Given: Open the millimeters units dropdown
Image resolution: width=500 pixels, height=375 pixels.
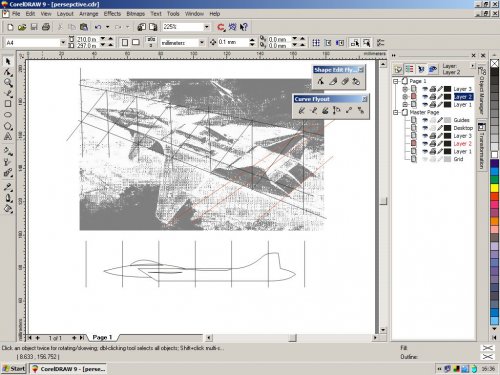Looking at the screenshot, I should pos(202,43).
